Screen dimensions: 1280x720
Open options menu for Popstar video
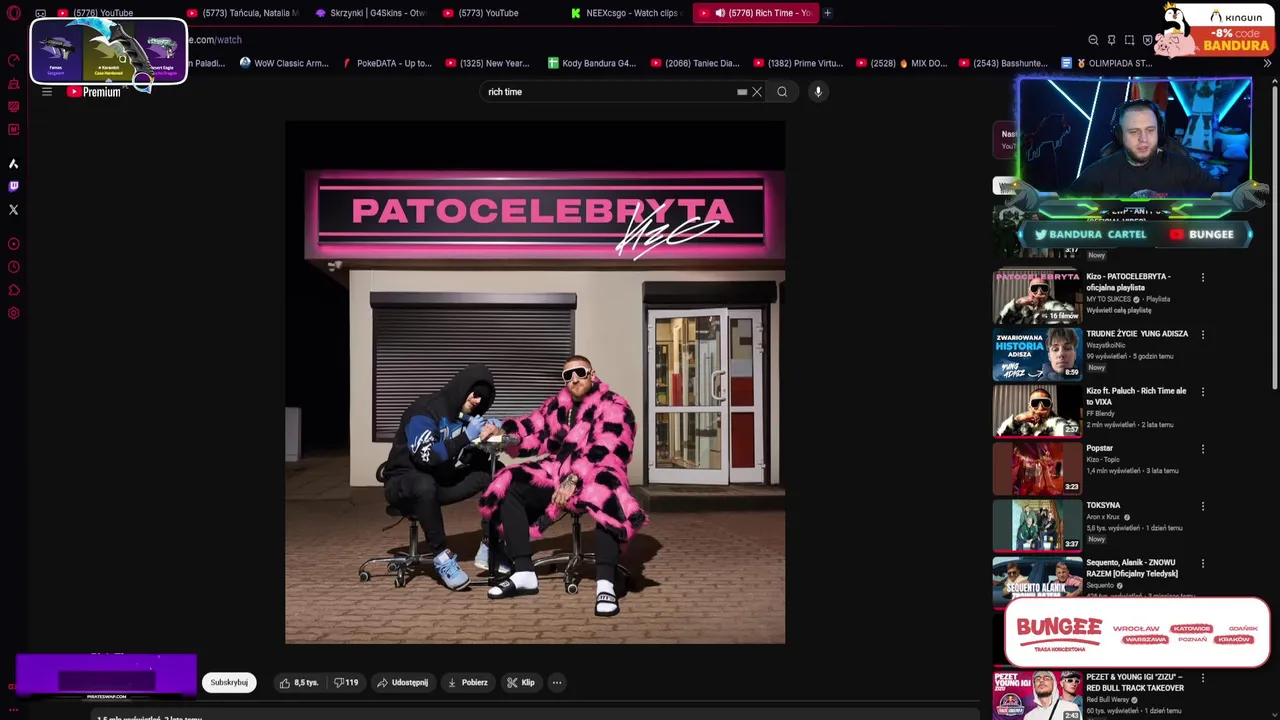coord(1203,449)
